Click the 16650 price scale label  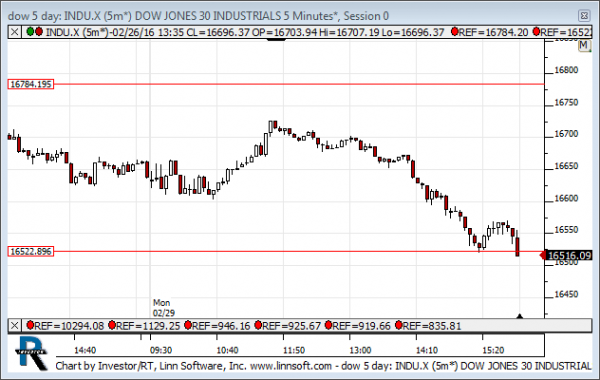[x=566, y=166]
